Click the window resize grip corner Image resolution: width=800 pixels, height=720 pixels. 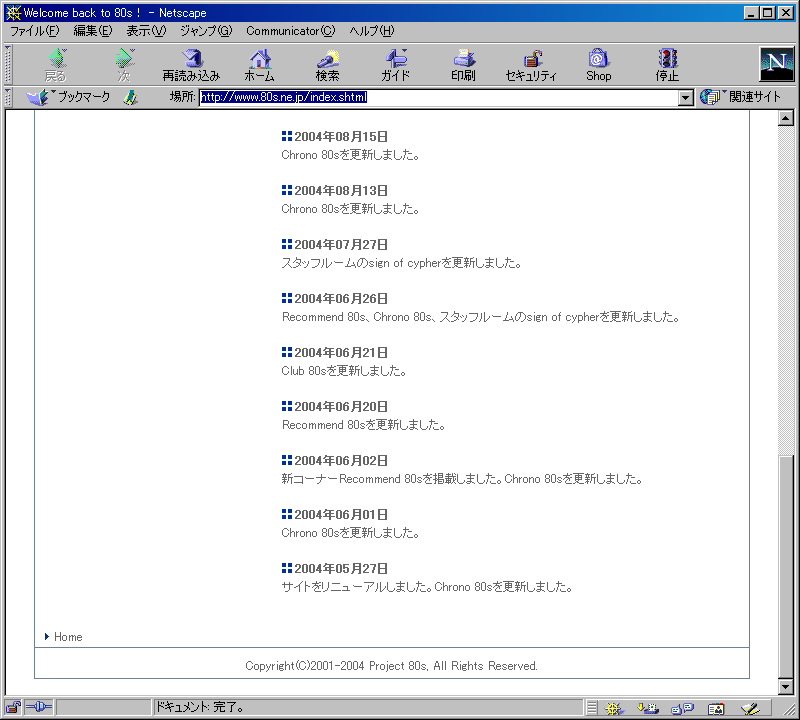788,709
